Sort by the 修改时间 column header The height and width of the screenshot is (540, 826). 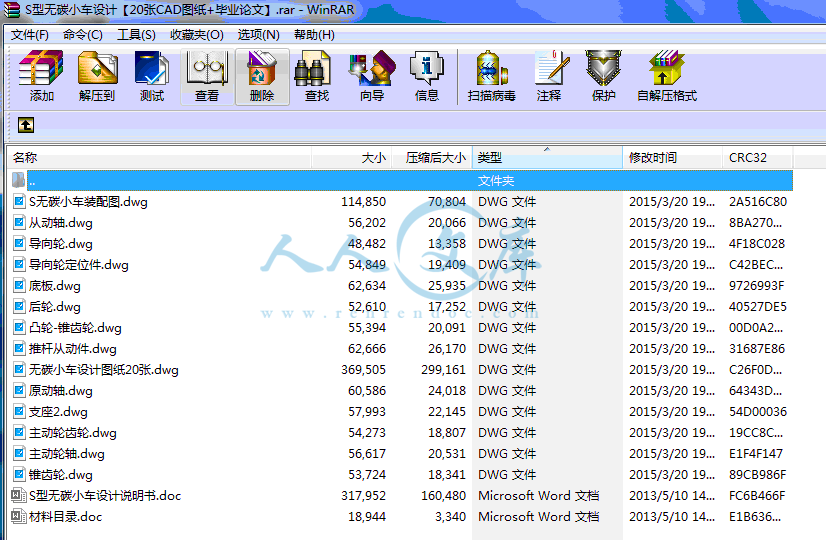(x=672, y=158)
